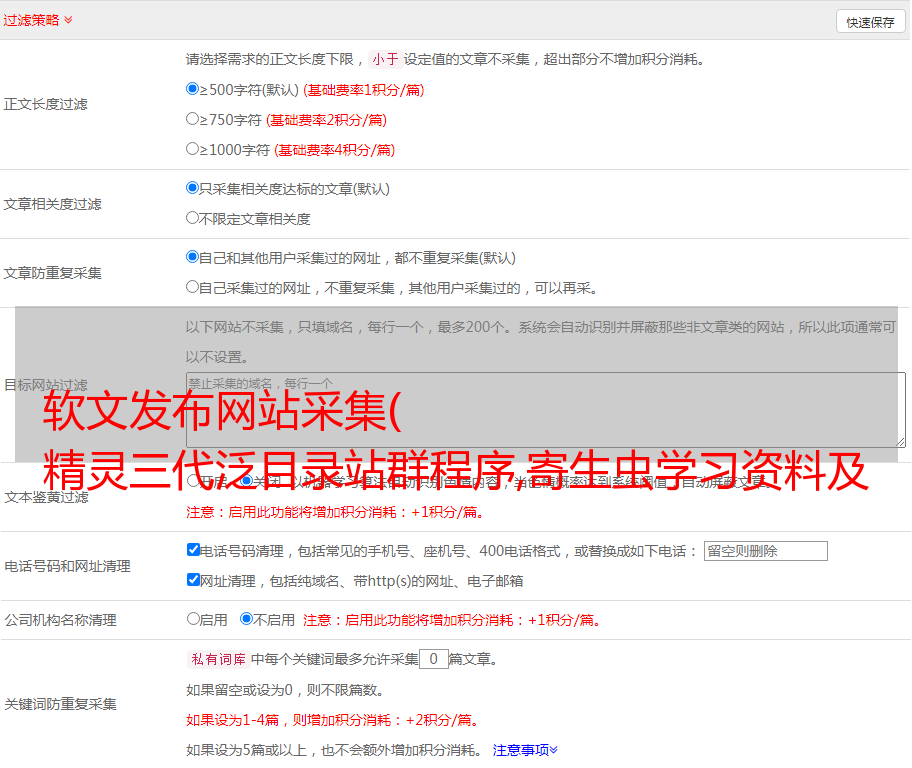Grab the domain text area resize handle

[900, 441]
